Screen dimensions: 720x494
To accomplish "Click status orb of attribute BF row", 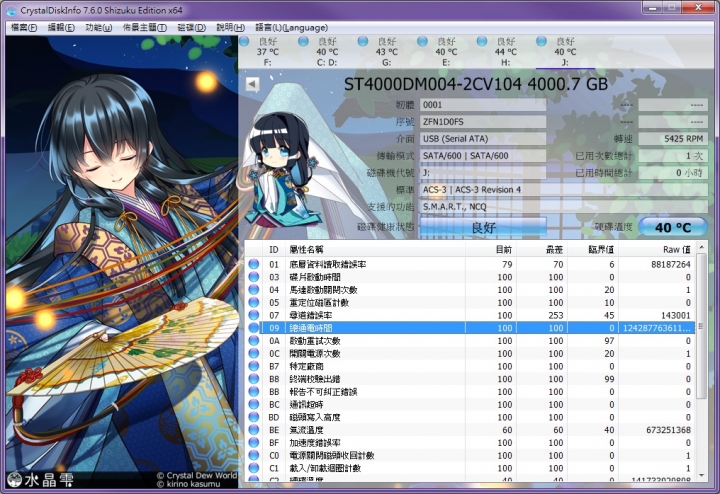I will pos(253,443).
